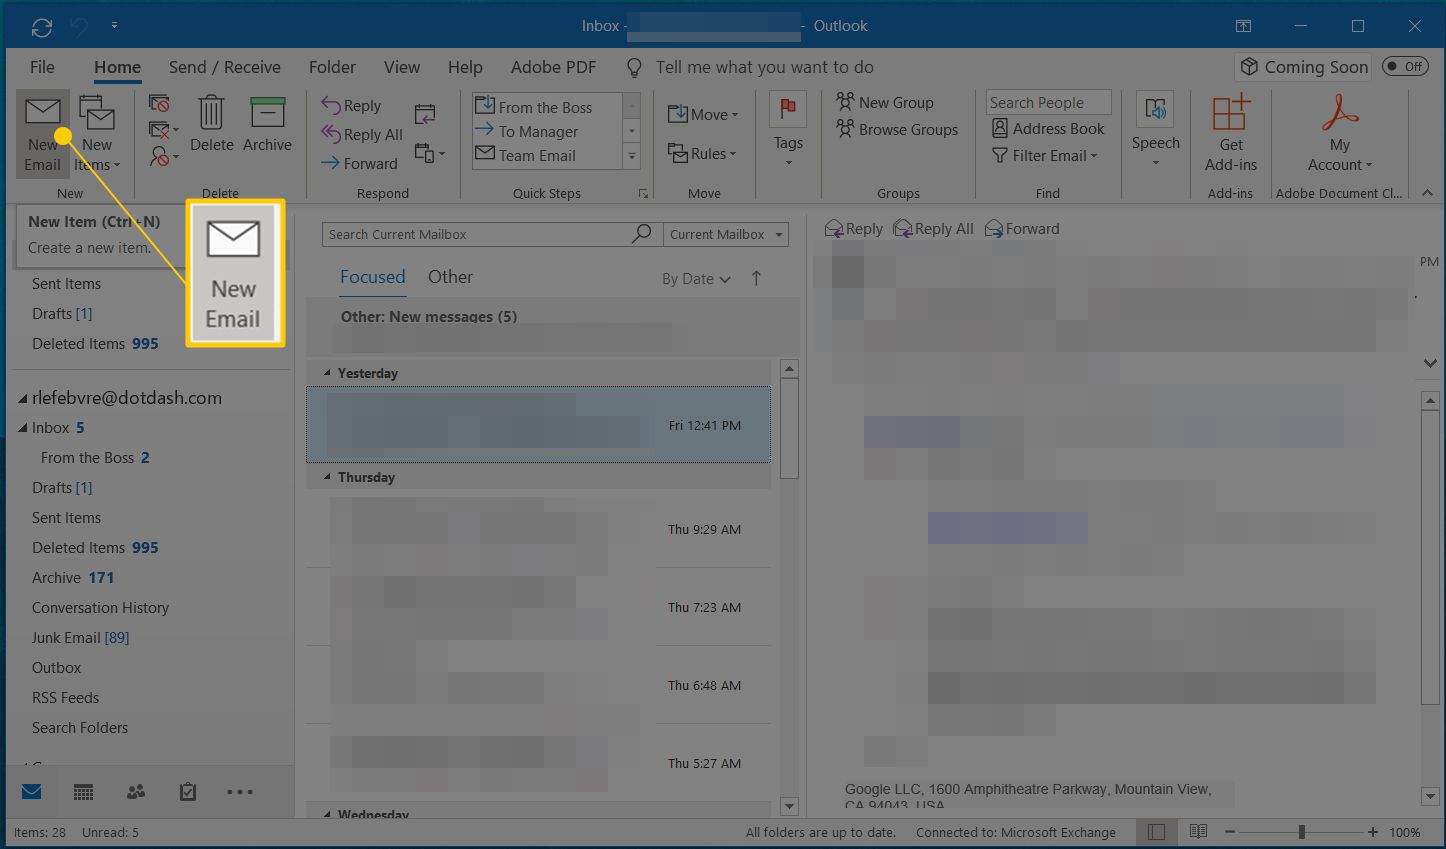Open more navigation options ellipsis
Image resolution: width=1446 pixels, height=849 pixels.
240,792
